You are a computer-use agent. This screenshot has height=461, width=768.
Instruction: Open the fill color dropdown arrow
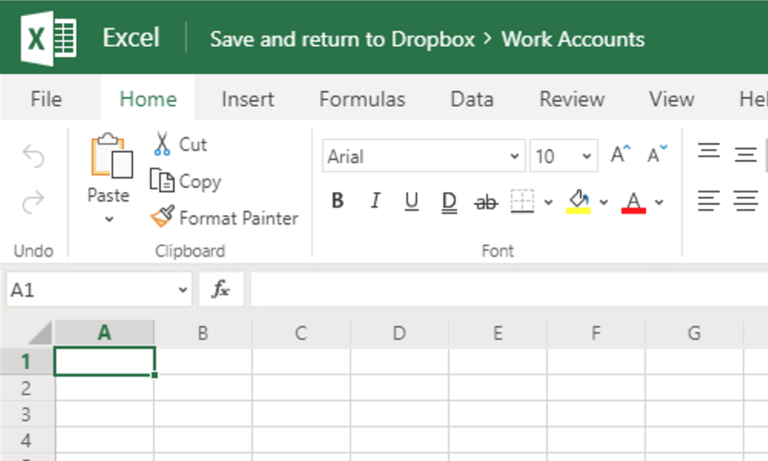(603, 202)
